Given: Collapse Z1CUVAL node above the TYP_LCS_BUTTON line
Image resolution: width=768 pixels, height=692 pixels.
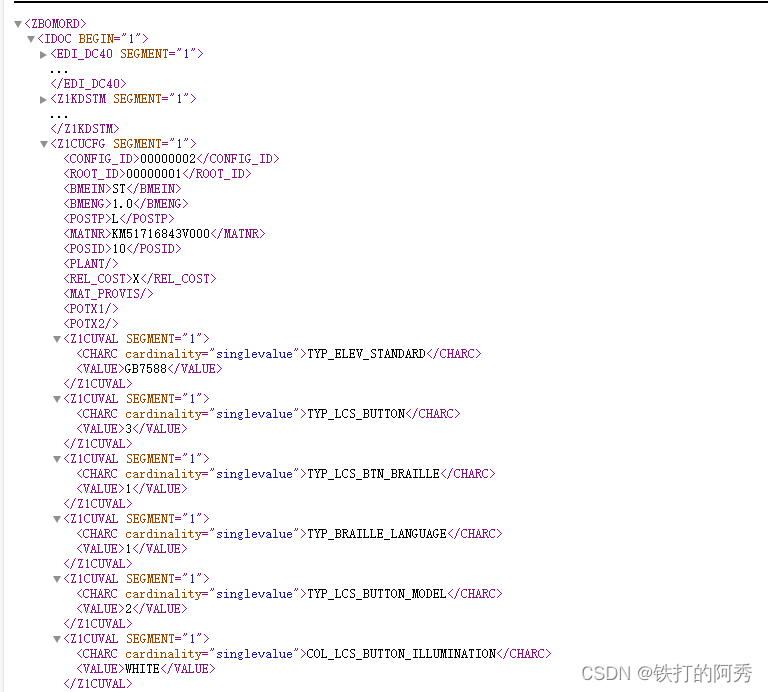Looking at the screenshot, I should point(57,399).
